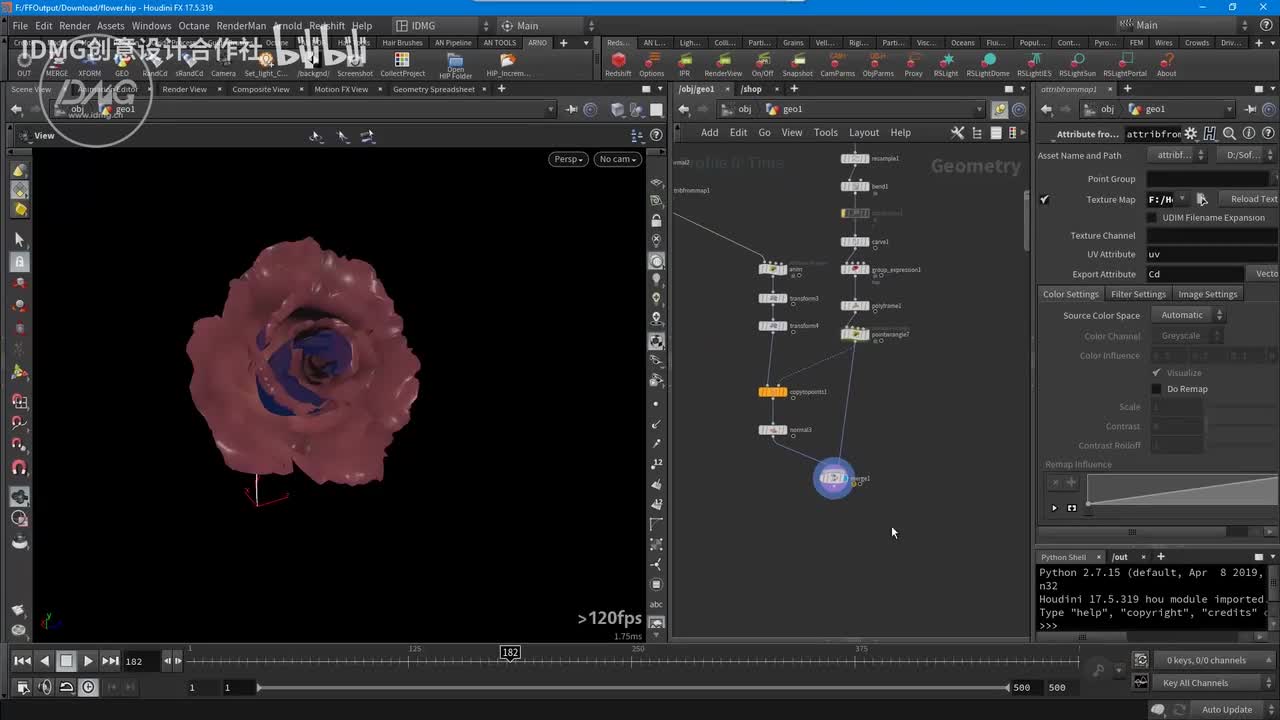Click the RSLight shelf tool icon
The height and width of the screenshot is (720, 1280).
tap(945, 61)
